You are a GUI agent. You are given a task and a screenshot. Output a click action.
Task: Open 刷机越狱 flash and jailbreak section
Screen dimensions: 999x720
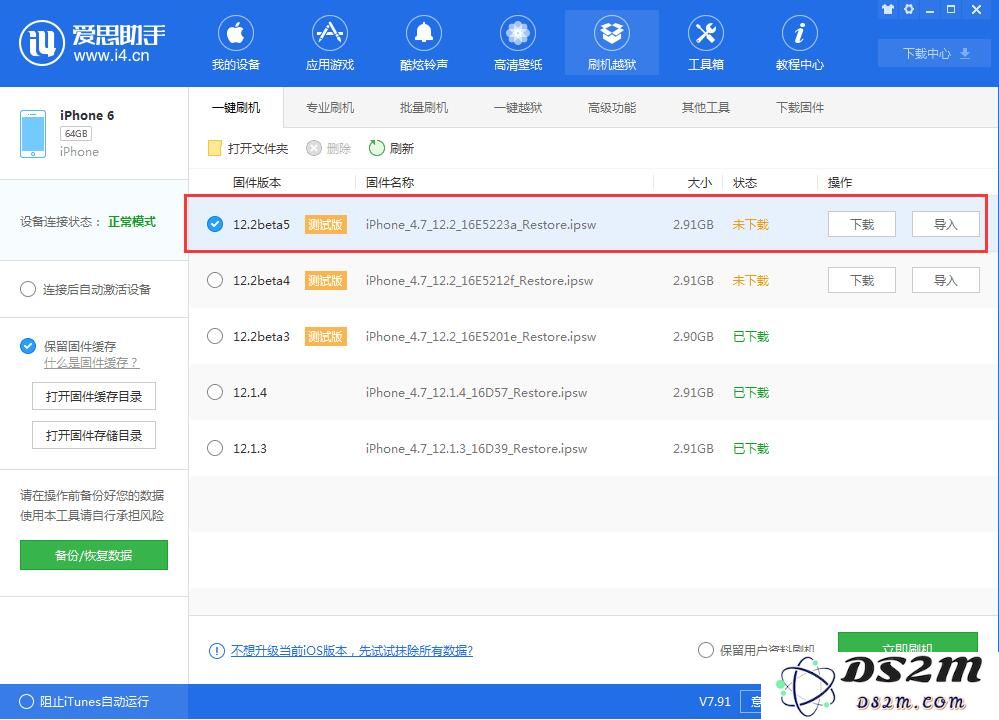612,43
